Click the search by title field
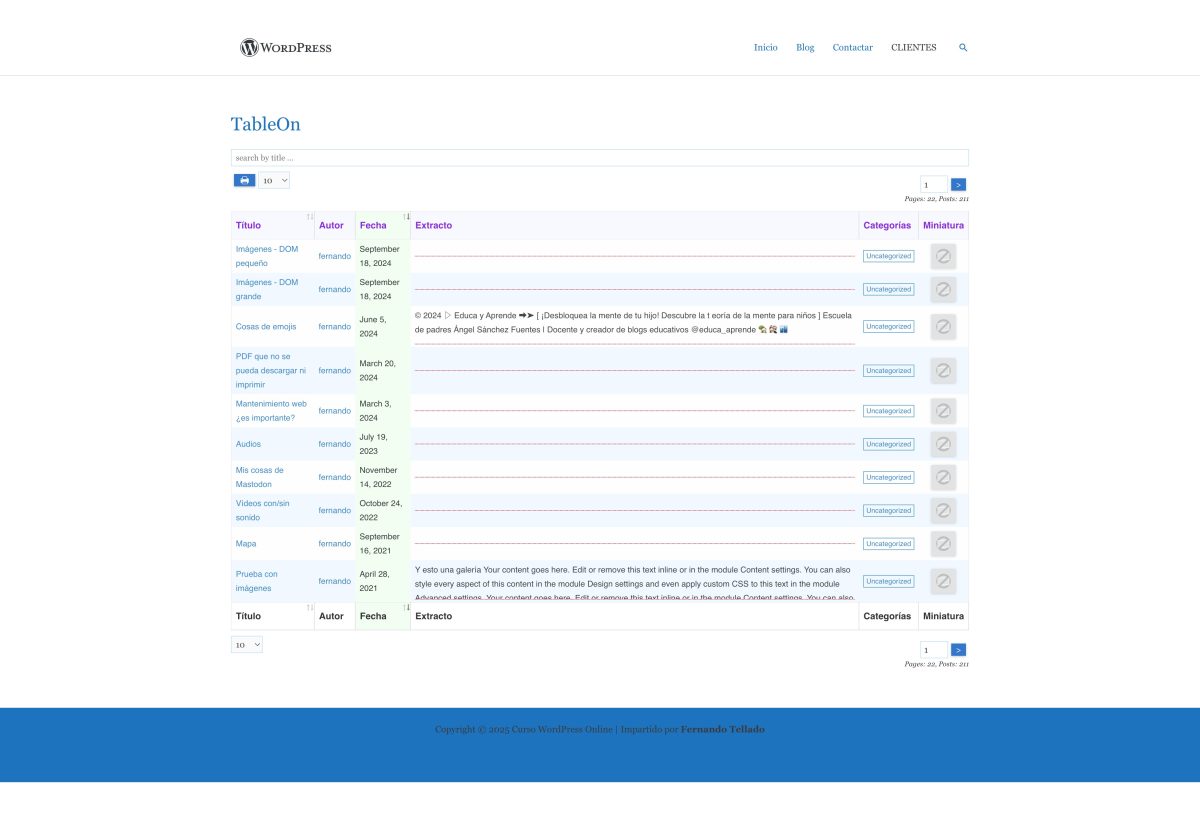The height and width of the screenshot is (832, 1200). (599, 158)
